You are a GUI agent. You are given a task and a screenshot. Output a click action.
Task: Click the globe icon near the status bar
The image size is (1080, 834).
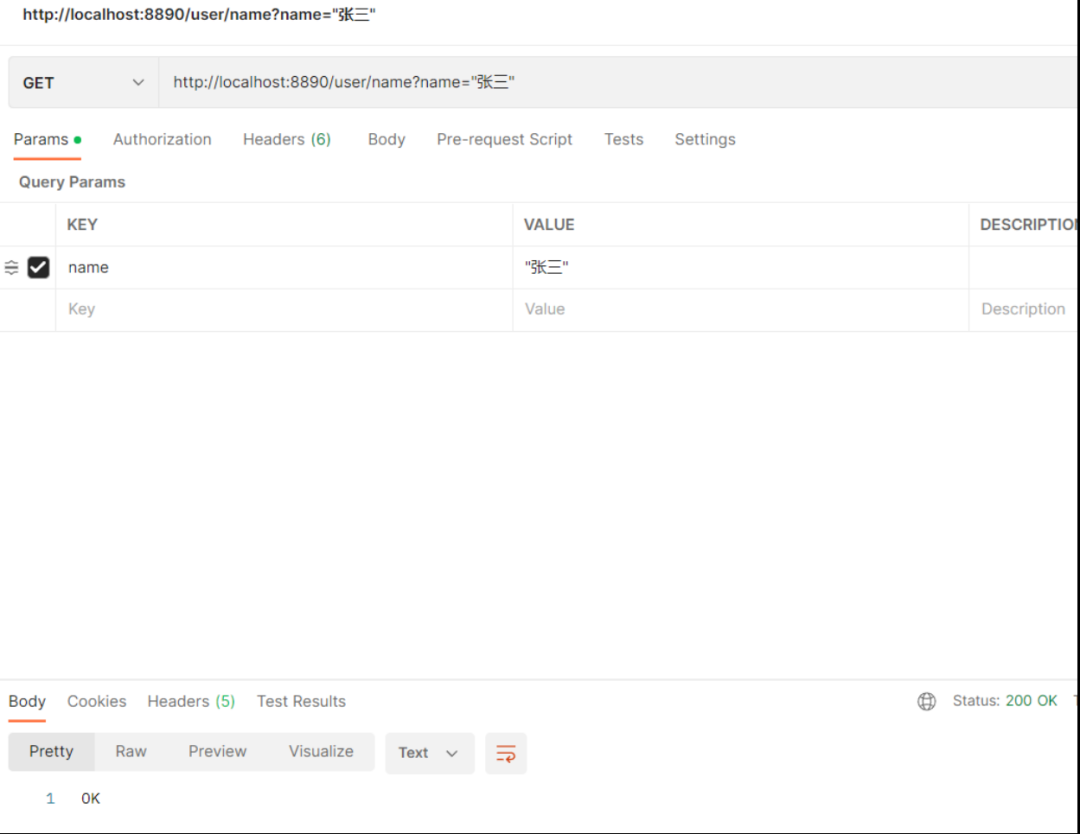pos(926,701)
